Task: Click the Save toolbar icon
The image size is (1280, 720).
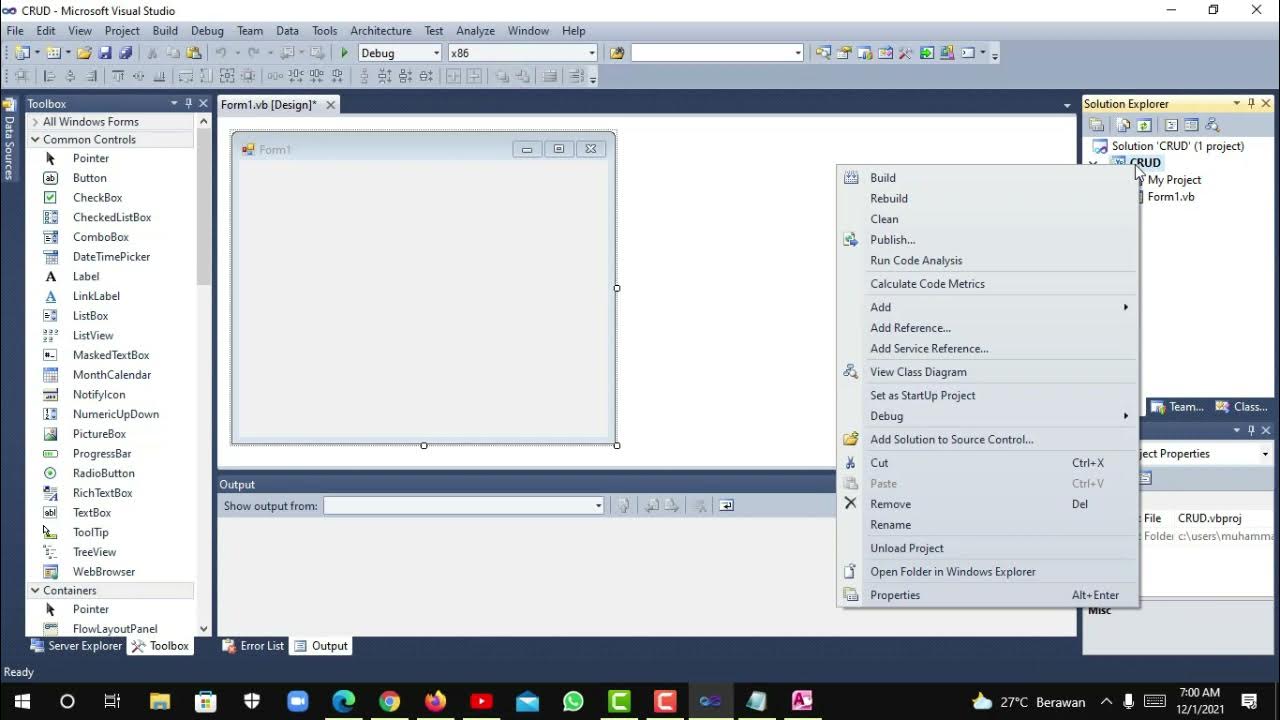Action: (104, 53)
